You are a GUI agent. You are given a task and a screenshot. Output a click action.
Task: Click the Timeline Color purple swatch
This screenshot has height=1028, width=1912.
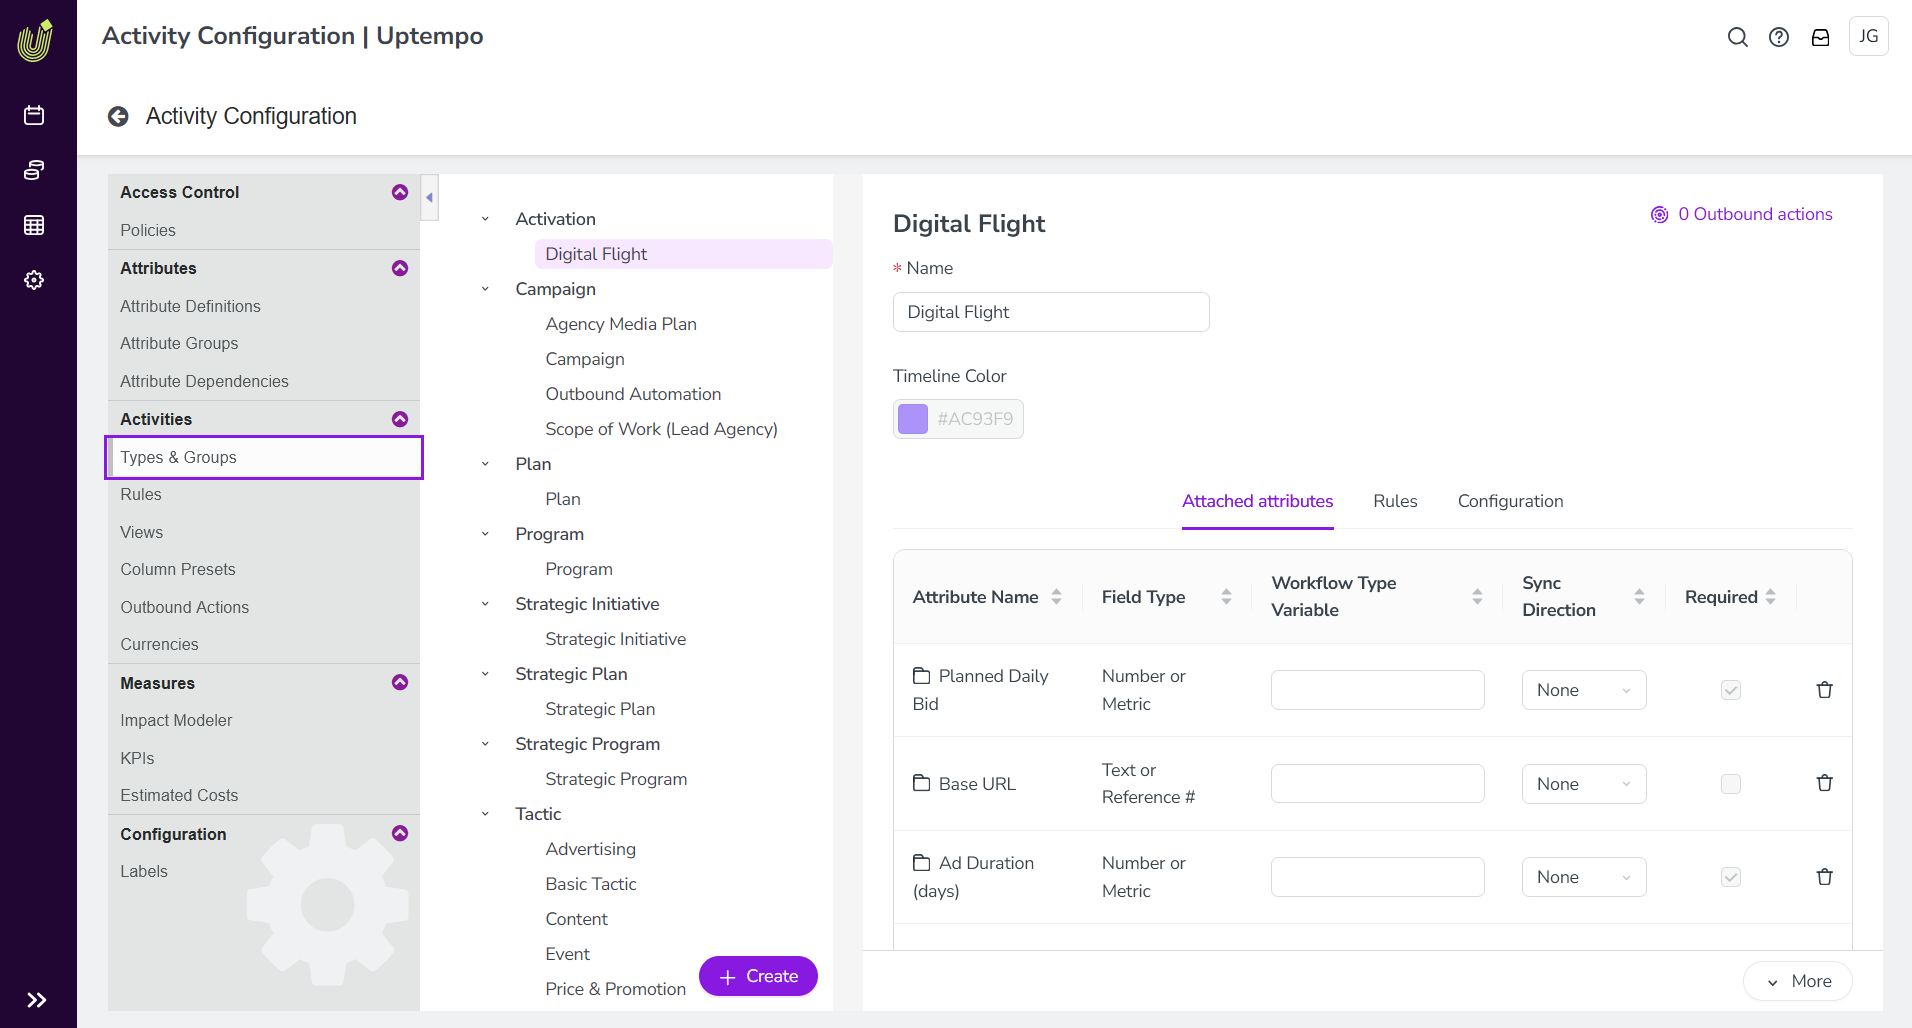coord(913,419)
